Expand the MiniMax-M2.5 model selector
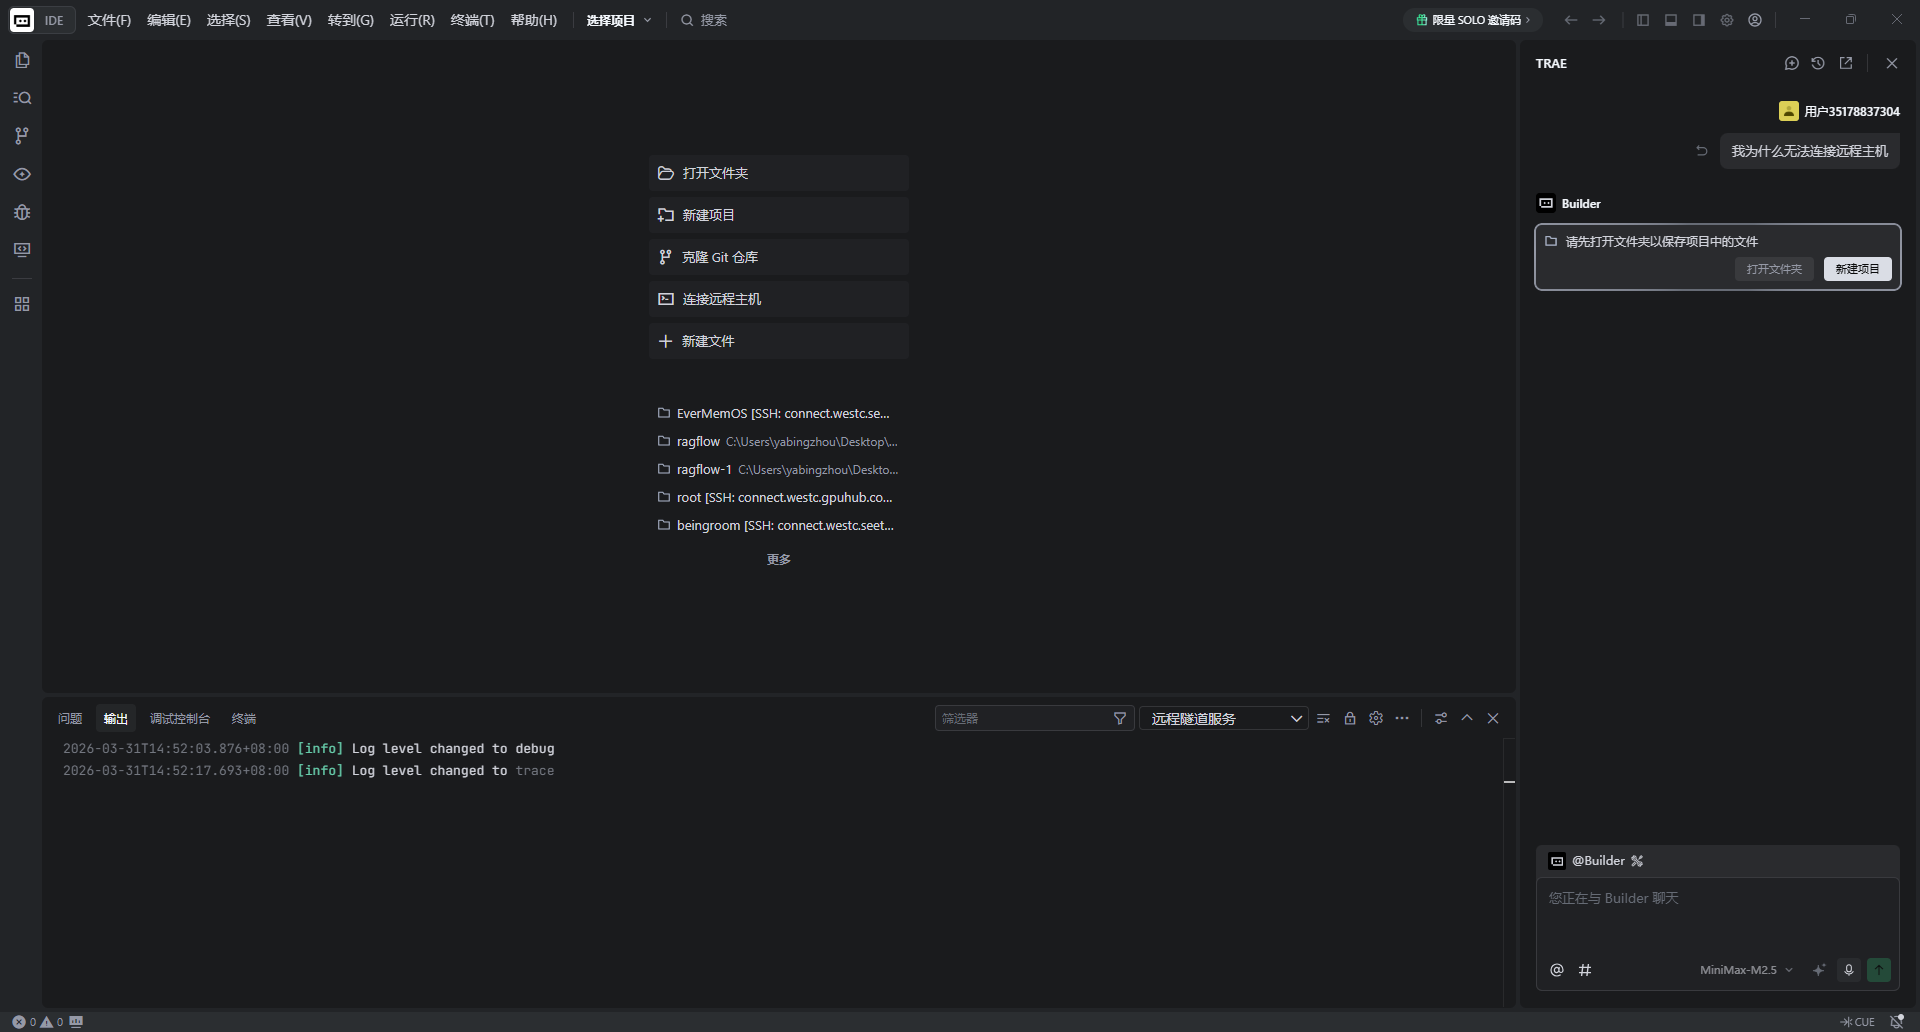 [x=1746, y=970]
